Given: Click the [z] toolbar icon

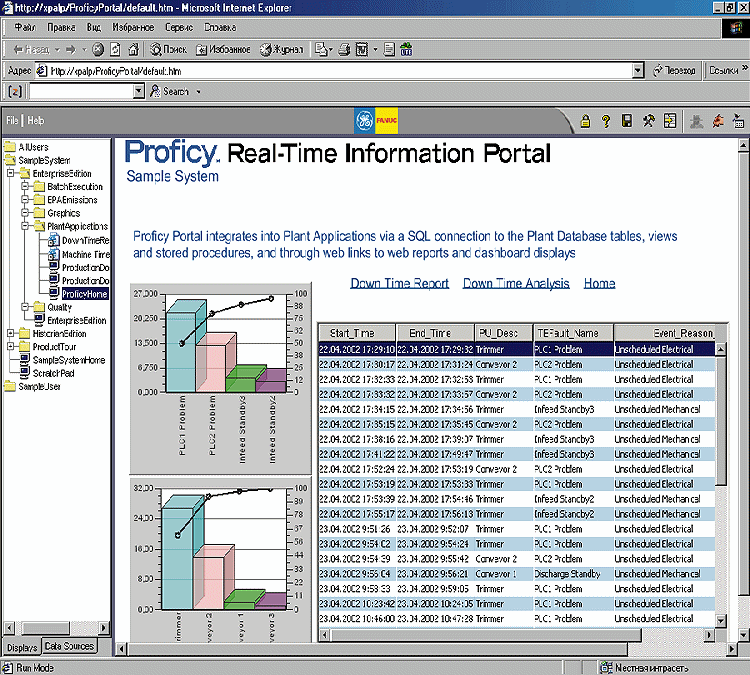Looking at the screenshot, I should pos(15,91).
